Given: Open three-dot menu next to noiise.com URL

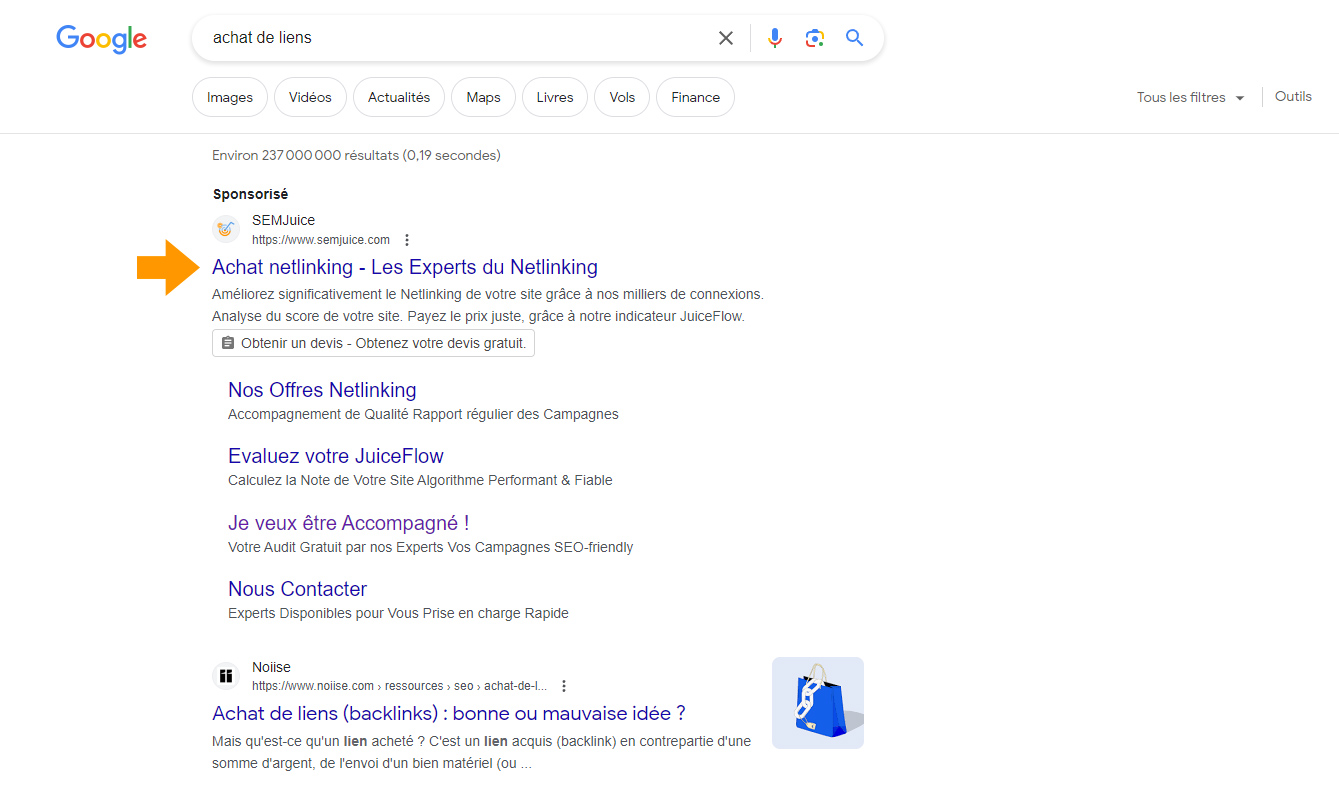Looking at the screenshot, I should (564, 686).
